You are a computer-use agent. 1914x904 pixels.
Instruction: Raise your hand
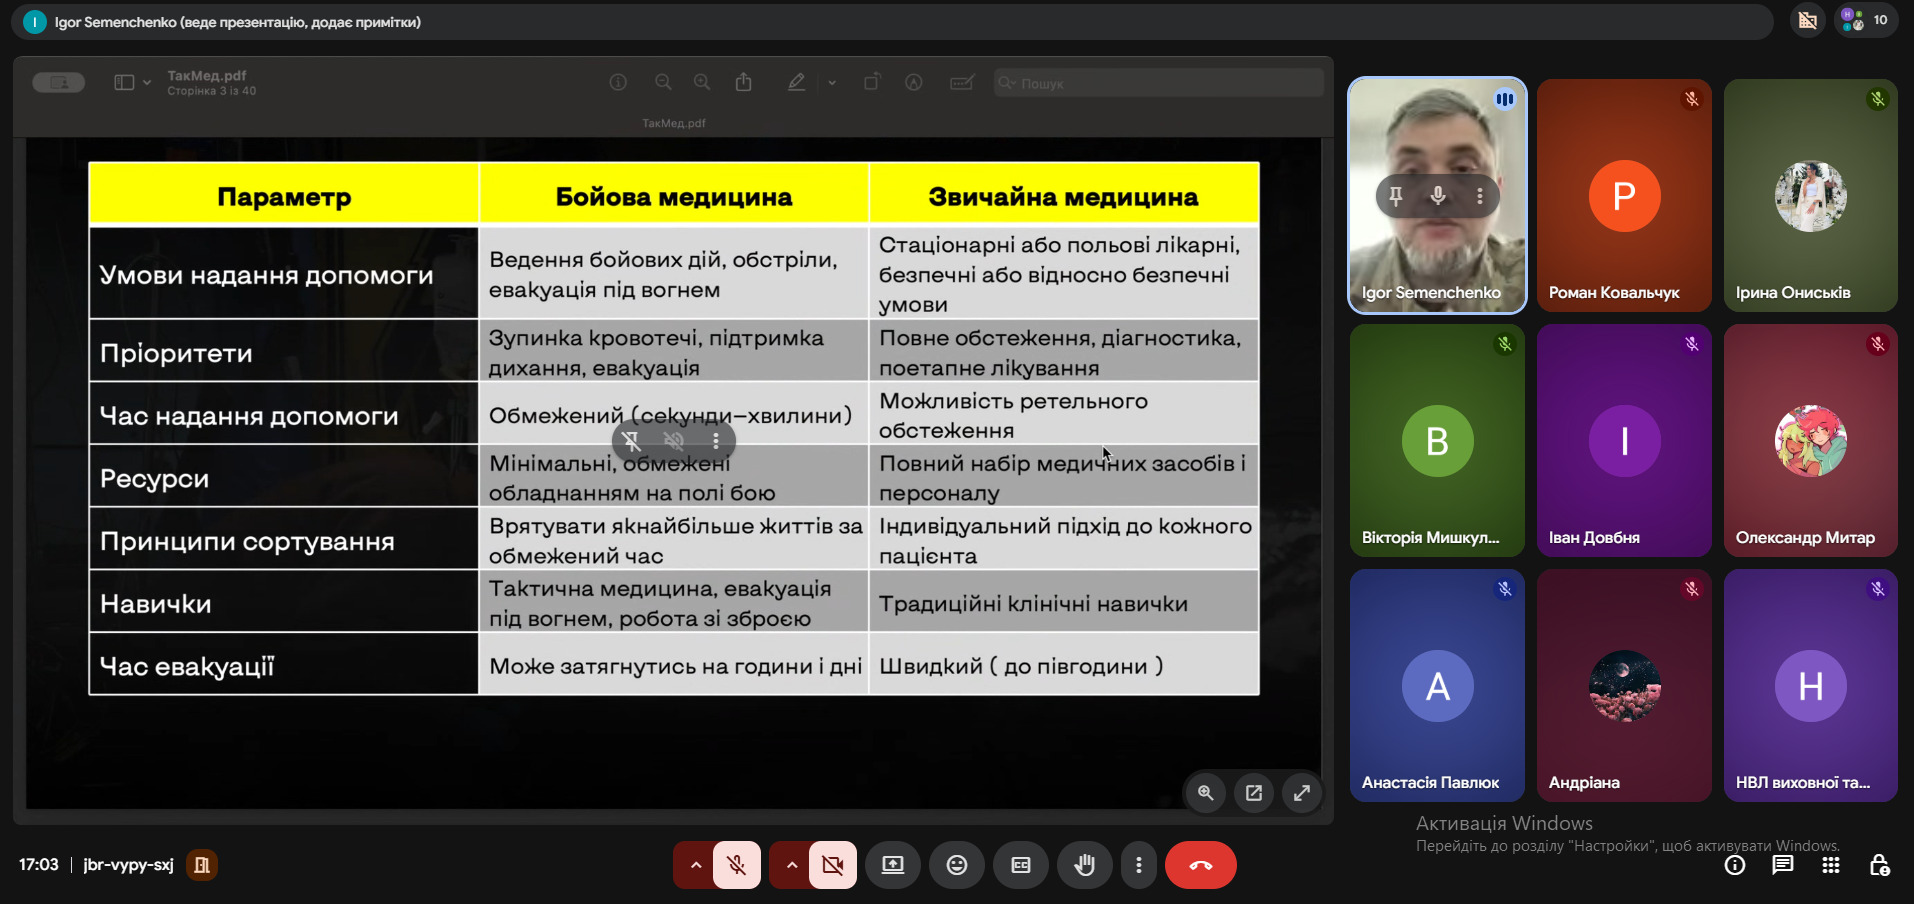coord(1085,865)
